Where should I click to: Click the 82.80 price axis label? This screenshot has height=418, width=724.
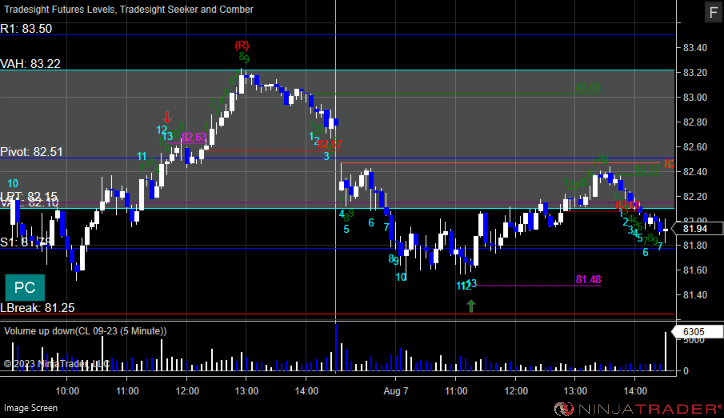694,122
